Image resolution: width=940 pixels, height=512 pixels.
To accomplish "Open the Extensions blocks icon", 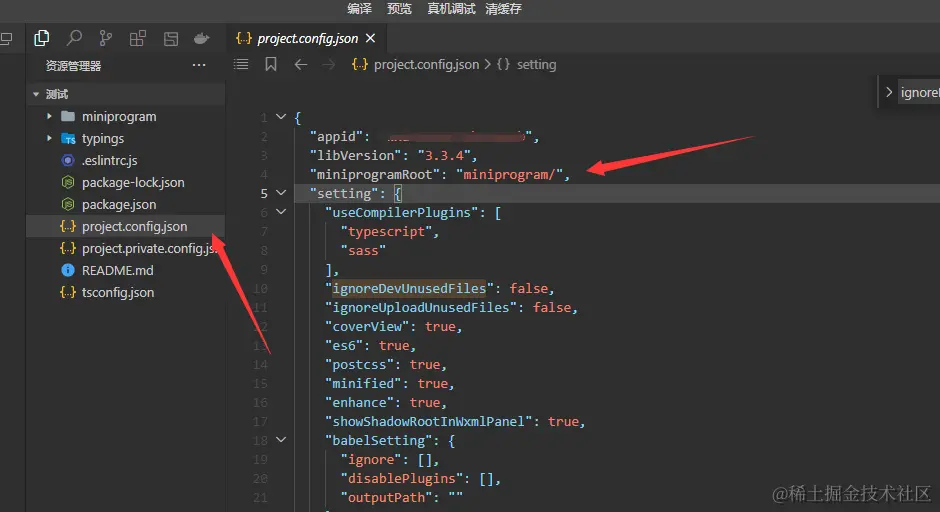I will point(138,38).
